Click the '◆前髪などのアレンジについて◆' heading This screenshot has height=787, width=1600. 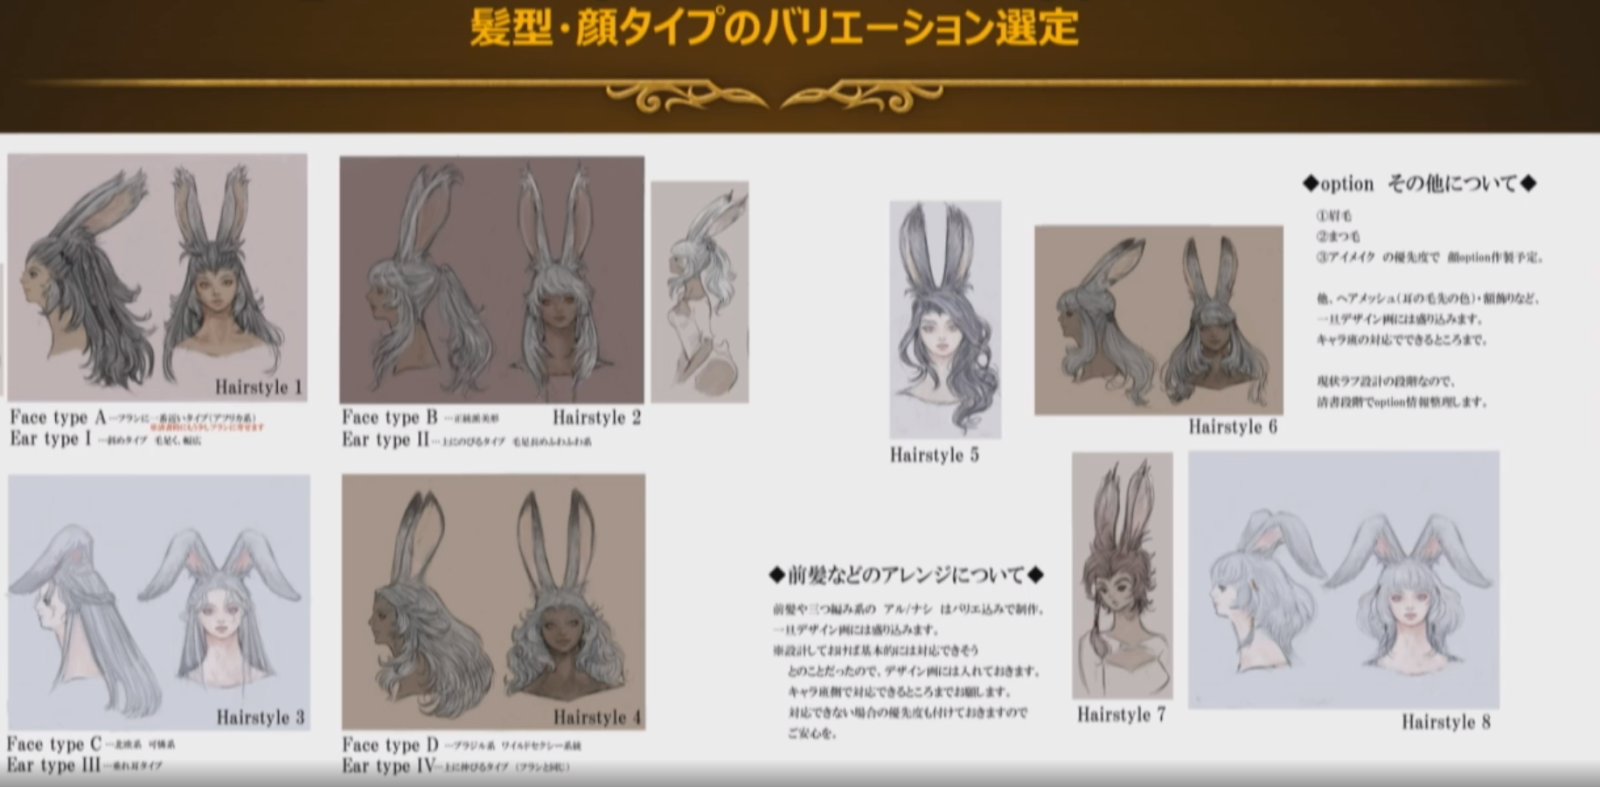click(907, 575)
